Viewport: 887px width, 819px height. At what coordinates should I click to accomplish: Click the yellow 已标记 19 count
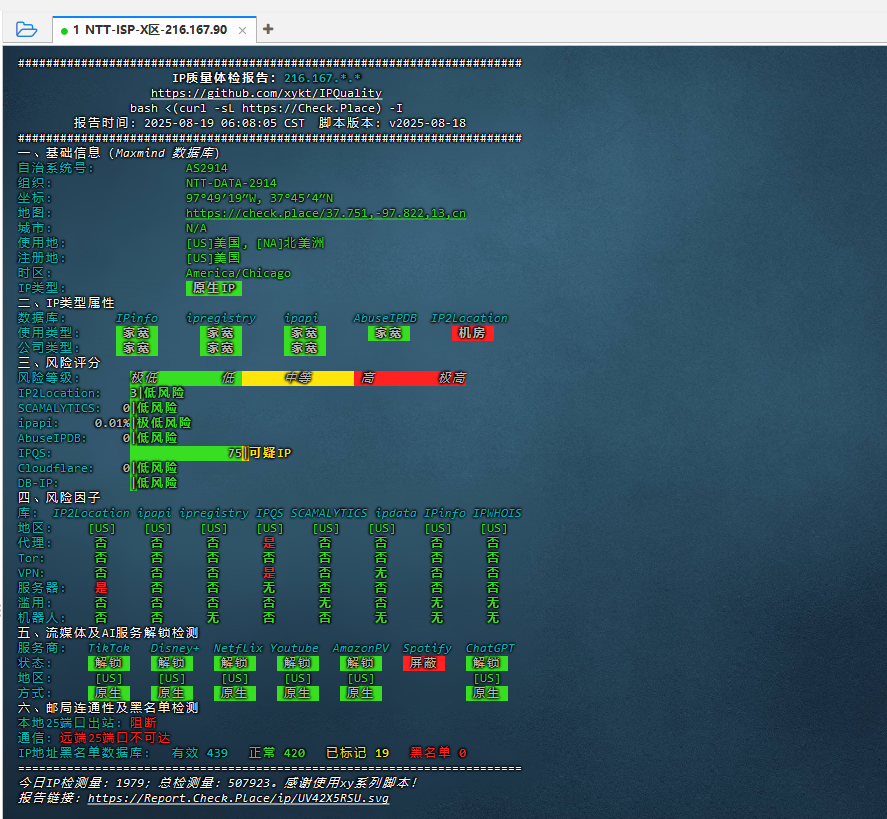(358, 753)
